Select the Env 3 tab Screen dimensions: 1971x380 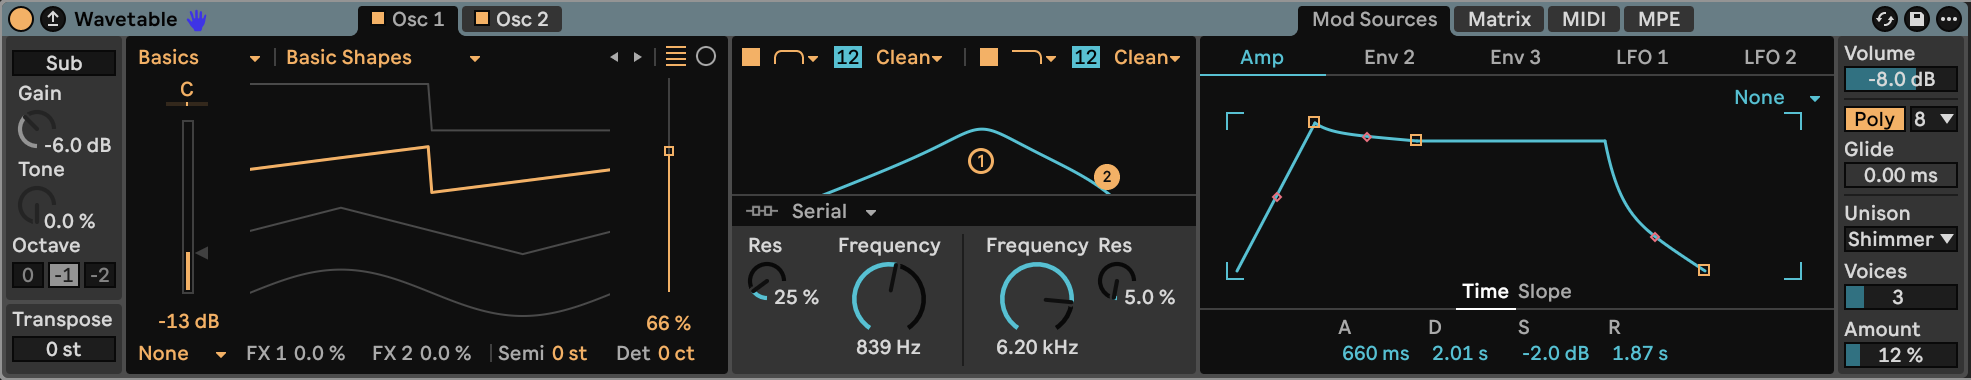click(1515, 57)
